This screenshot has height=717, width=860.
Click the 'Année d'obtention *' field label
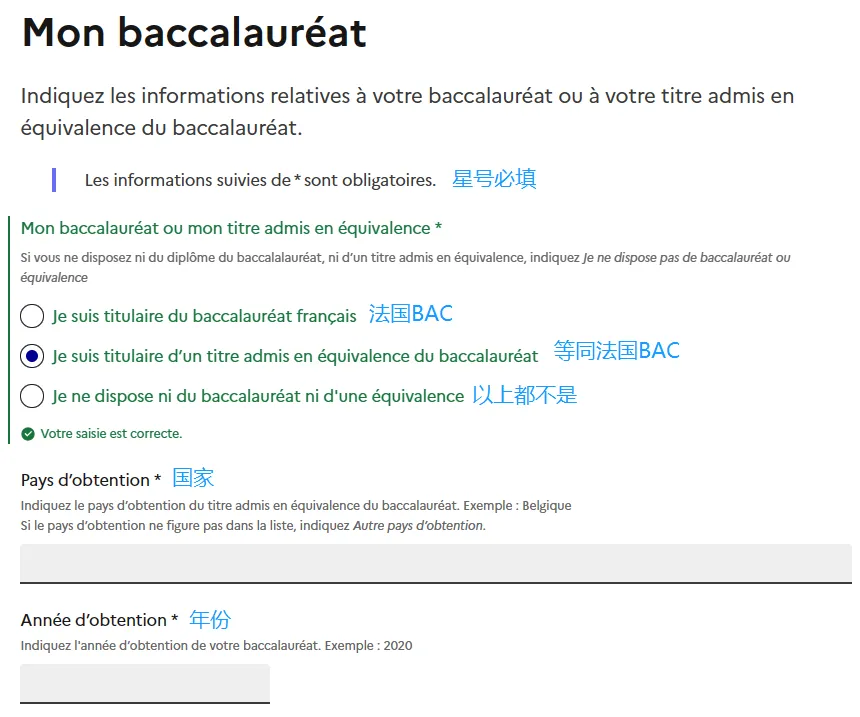click(99, 620)
